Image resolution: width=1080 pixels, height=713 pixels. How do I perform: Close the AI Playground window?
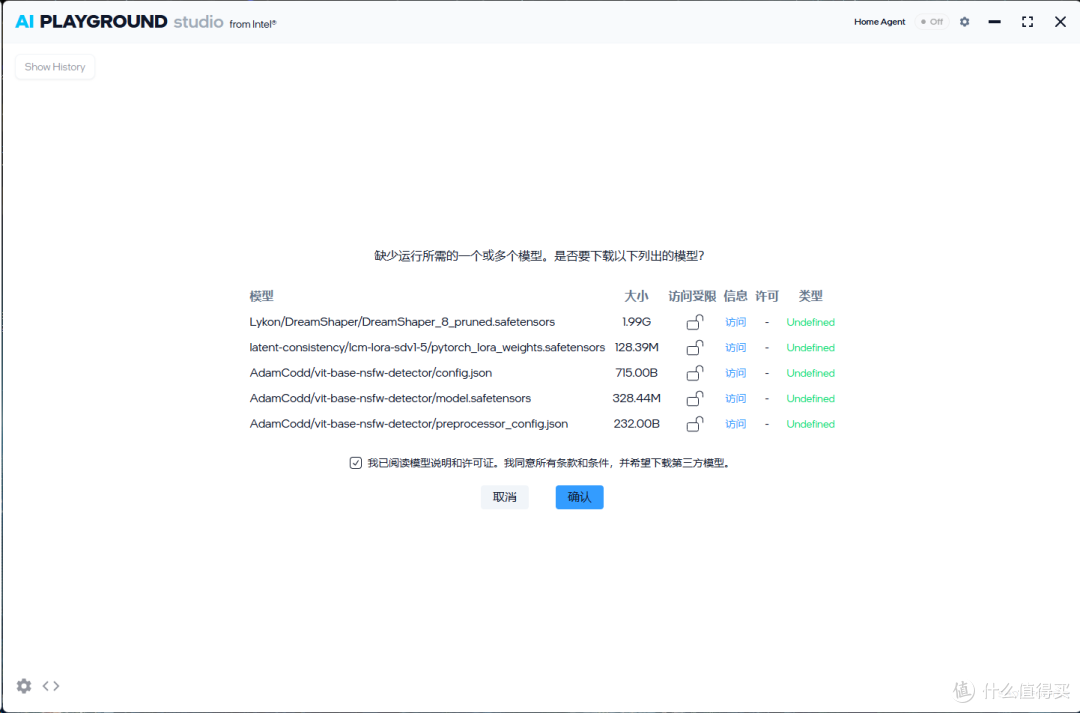pyautogui.click(x=1060, y=22)
